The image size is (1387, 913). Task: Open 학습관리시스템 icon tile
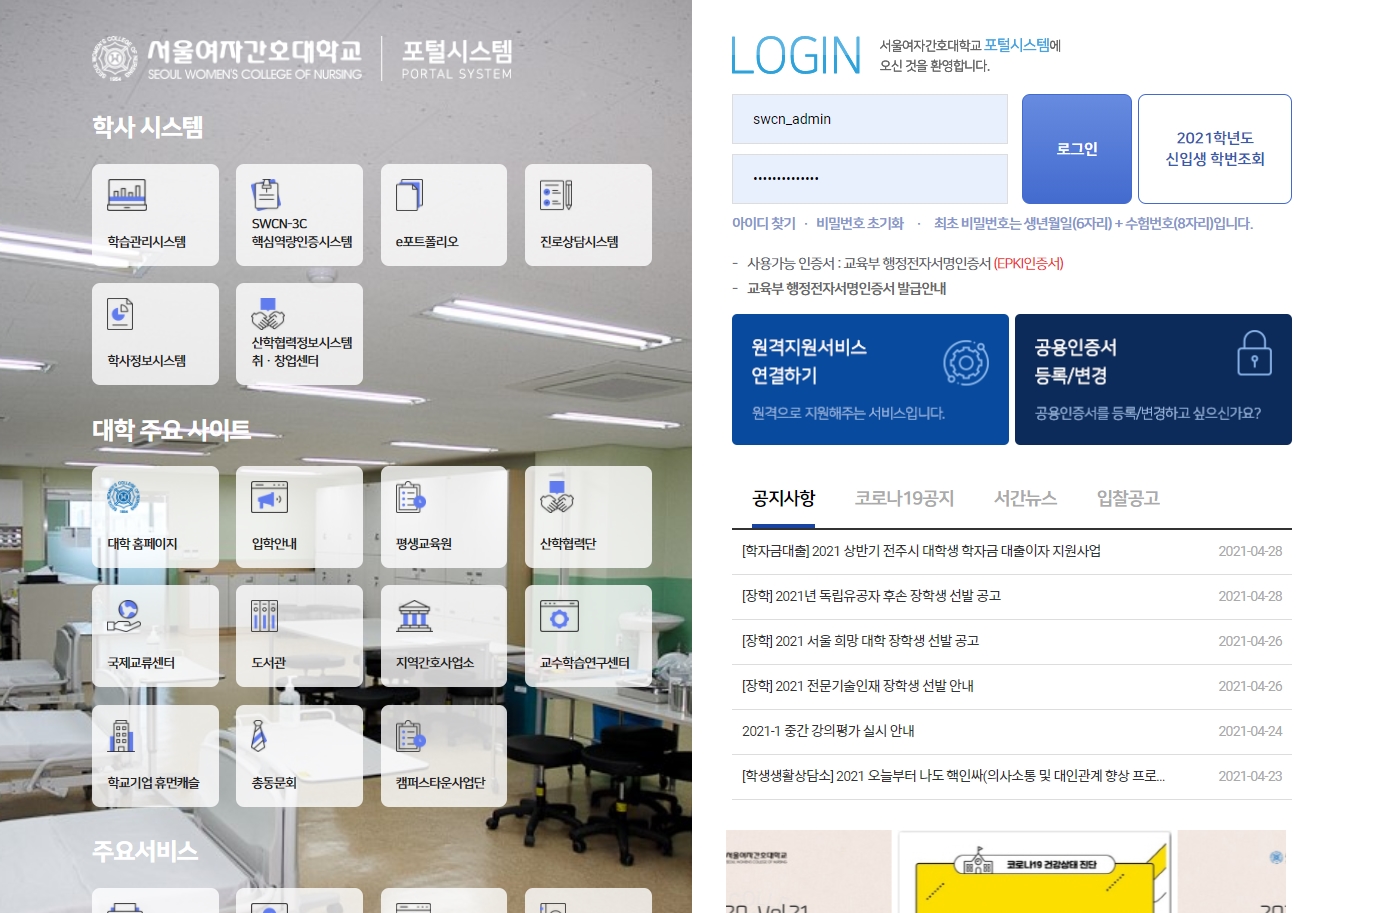[155, 215]
